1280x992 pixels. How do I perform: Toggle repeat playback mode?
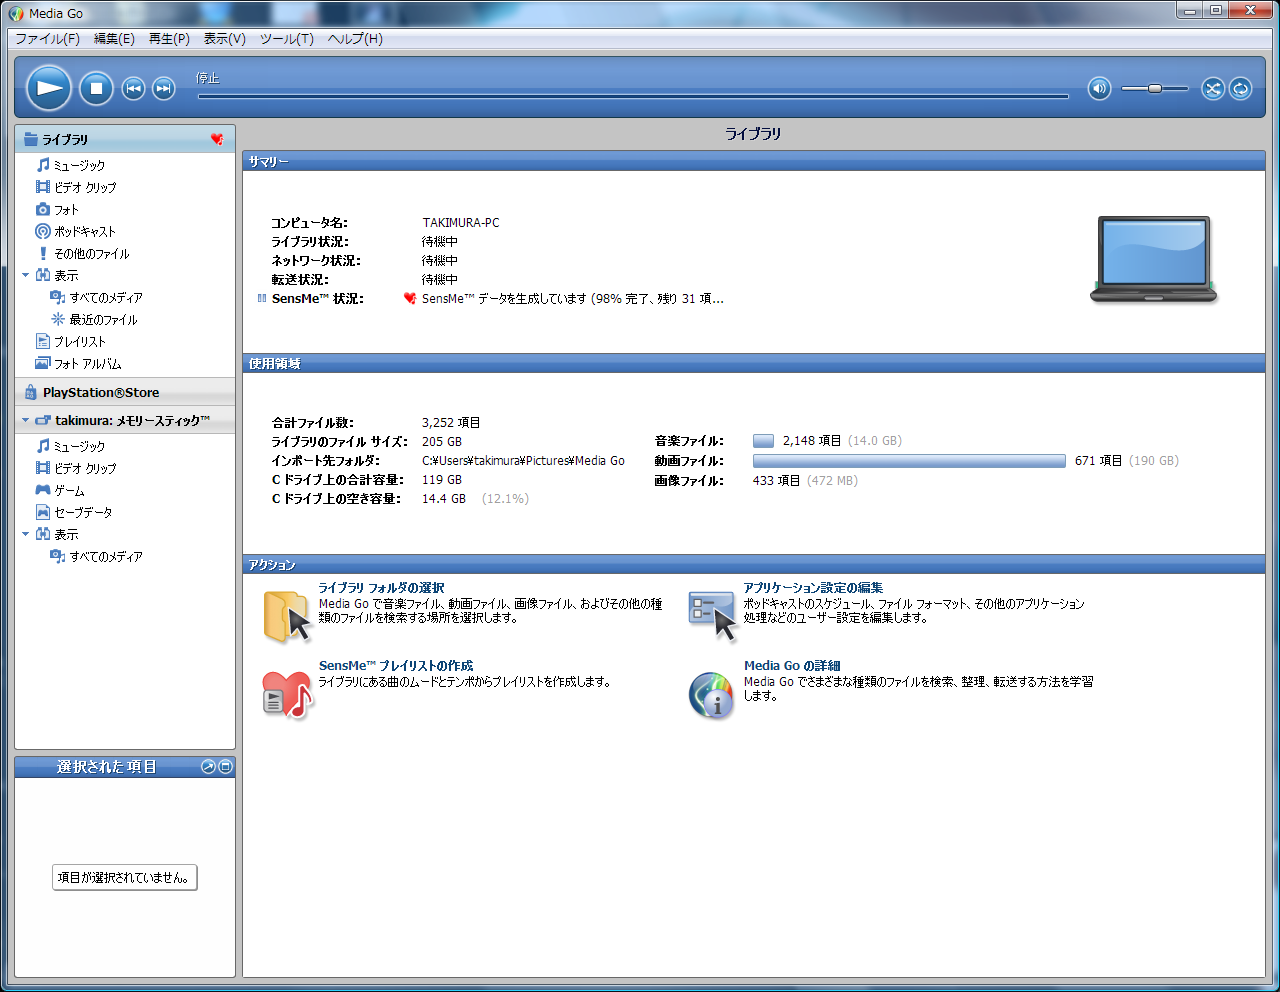(1240, 88)
